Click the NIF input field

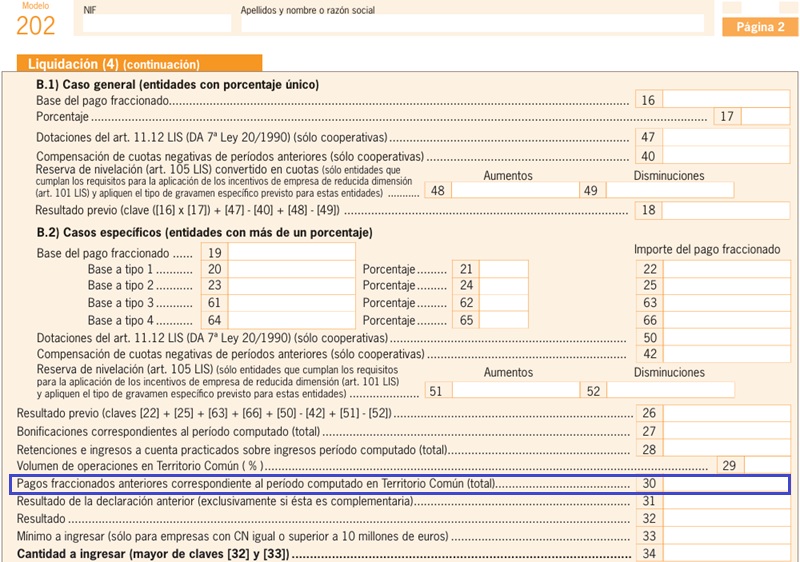(157, 23)
